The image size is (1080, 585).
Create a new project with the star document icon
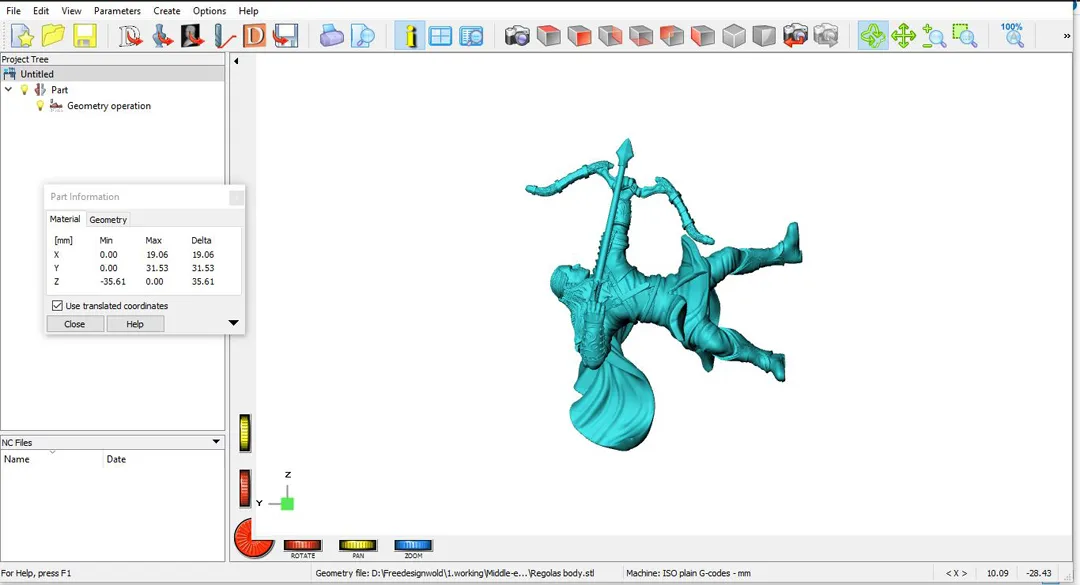click(22, 36)
